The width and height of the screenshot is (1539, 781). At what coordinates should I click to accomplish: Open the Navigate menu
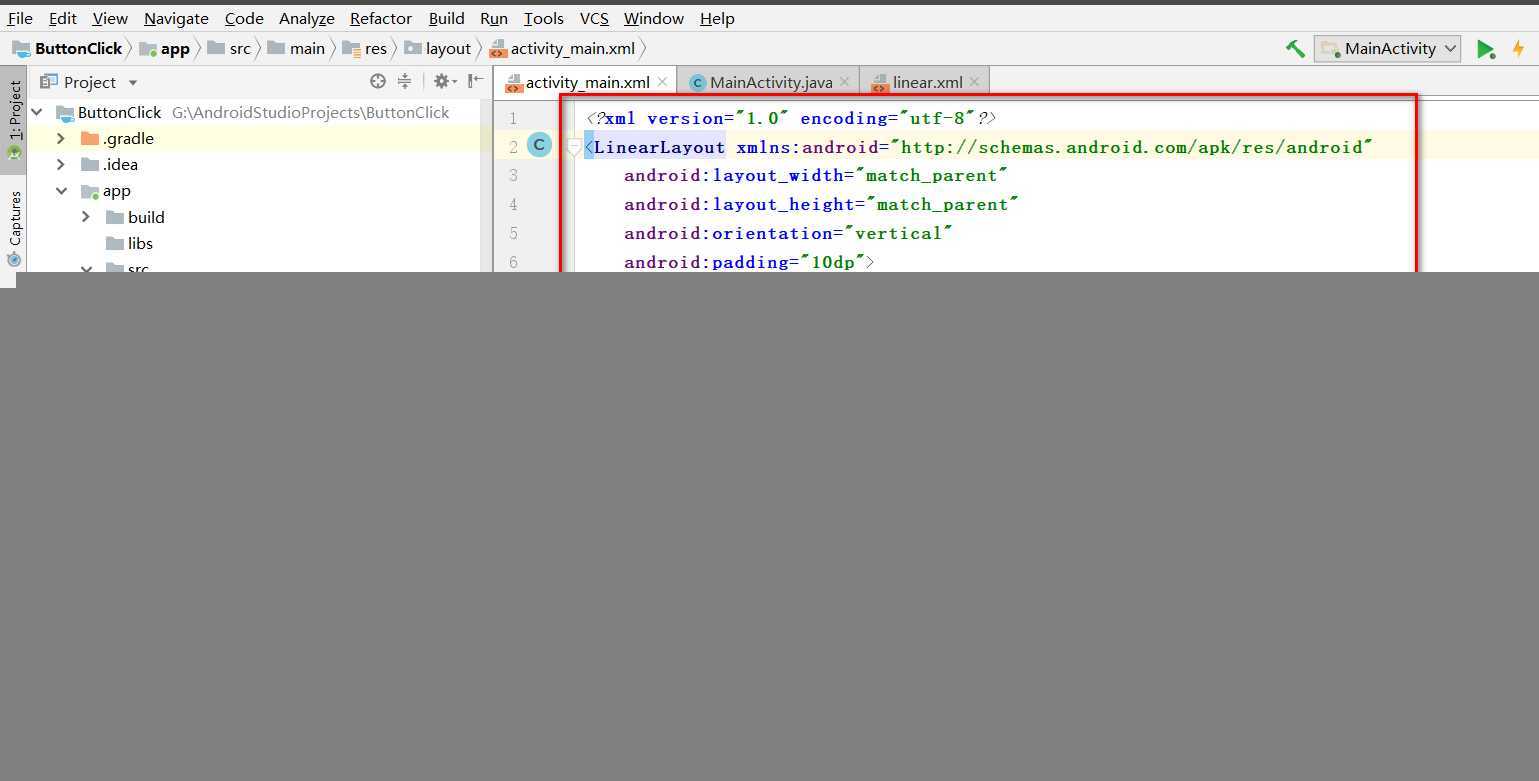pos(176,18)
